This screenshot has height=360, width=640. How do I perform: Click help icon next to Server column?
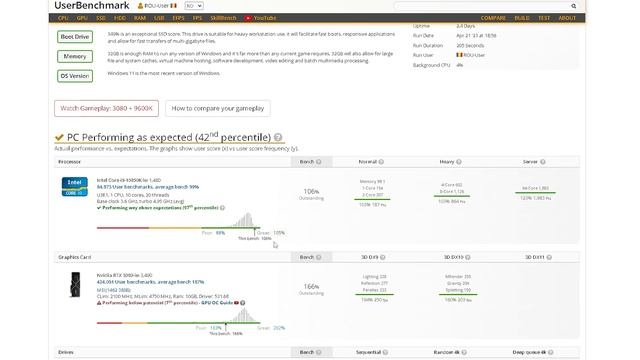pos(543,162)
